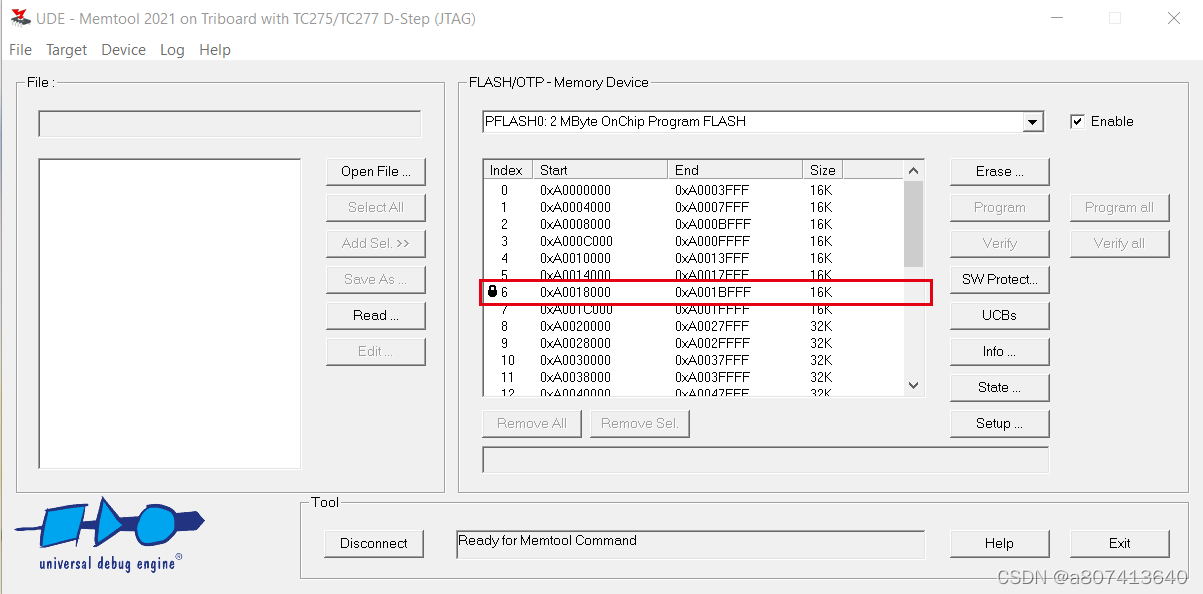
Task: Select sector row 3 at 0xA000C000
Action: (693, 241)
